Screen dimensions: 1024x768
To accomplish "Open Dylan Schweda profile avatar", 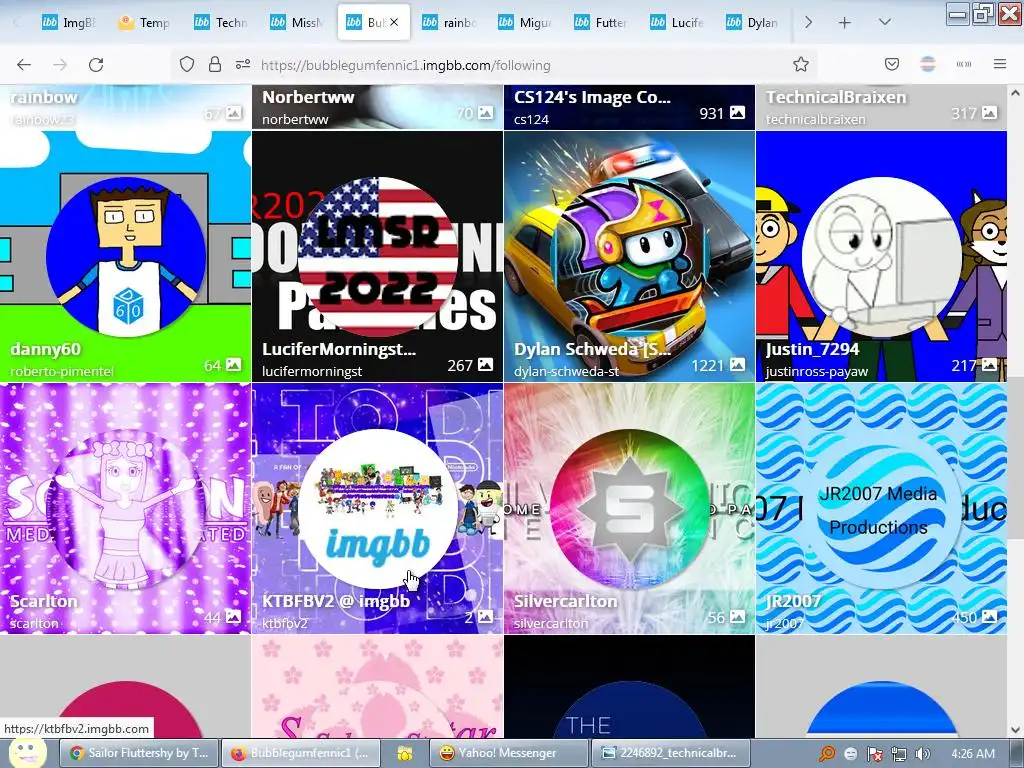I will (x=630, y=257).
